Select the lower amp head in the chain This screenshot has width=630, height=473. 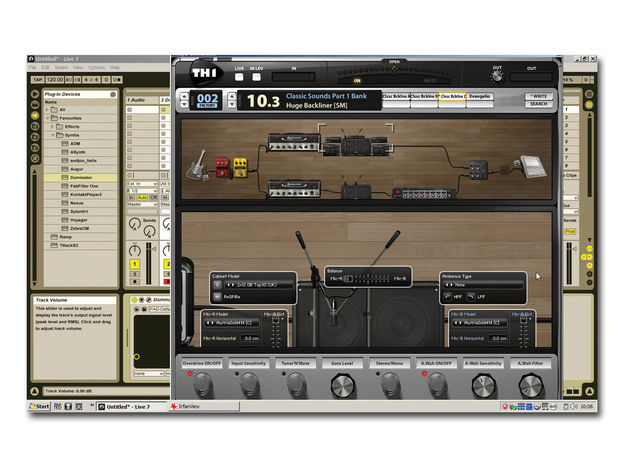tap(294, 188)
